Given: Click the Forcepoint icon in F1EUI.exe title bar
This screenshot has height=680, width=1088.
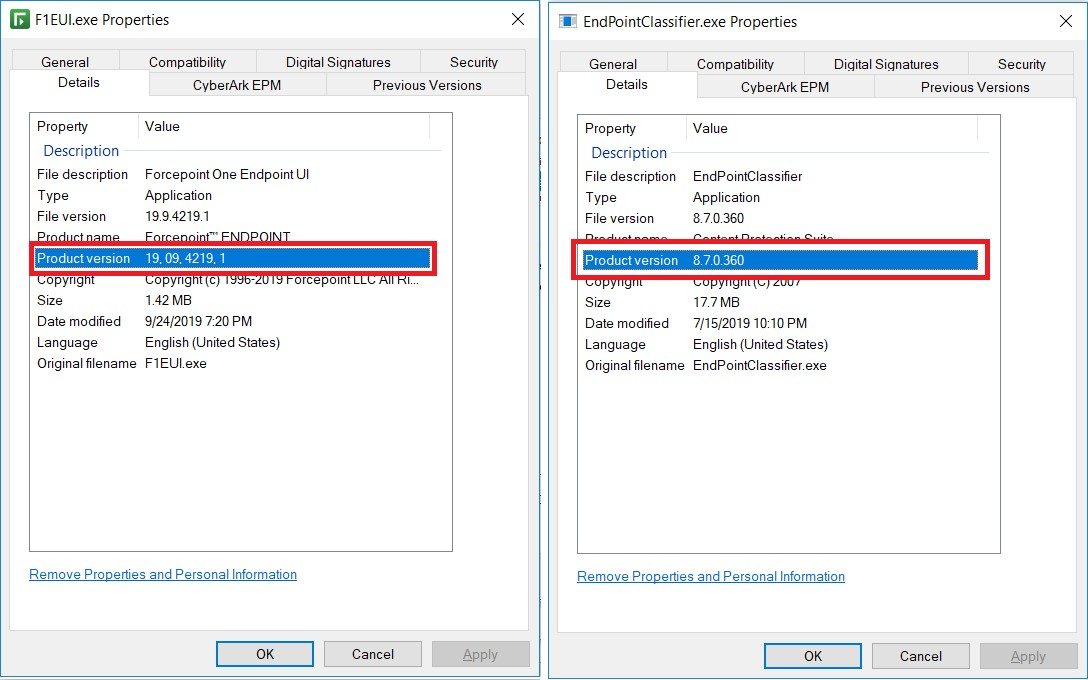Looking at the screenshot, I should (x=22, y=19).
